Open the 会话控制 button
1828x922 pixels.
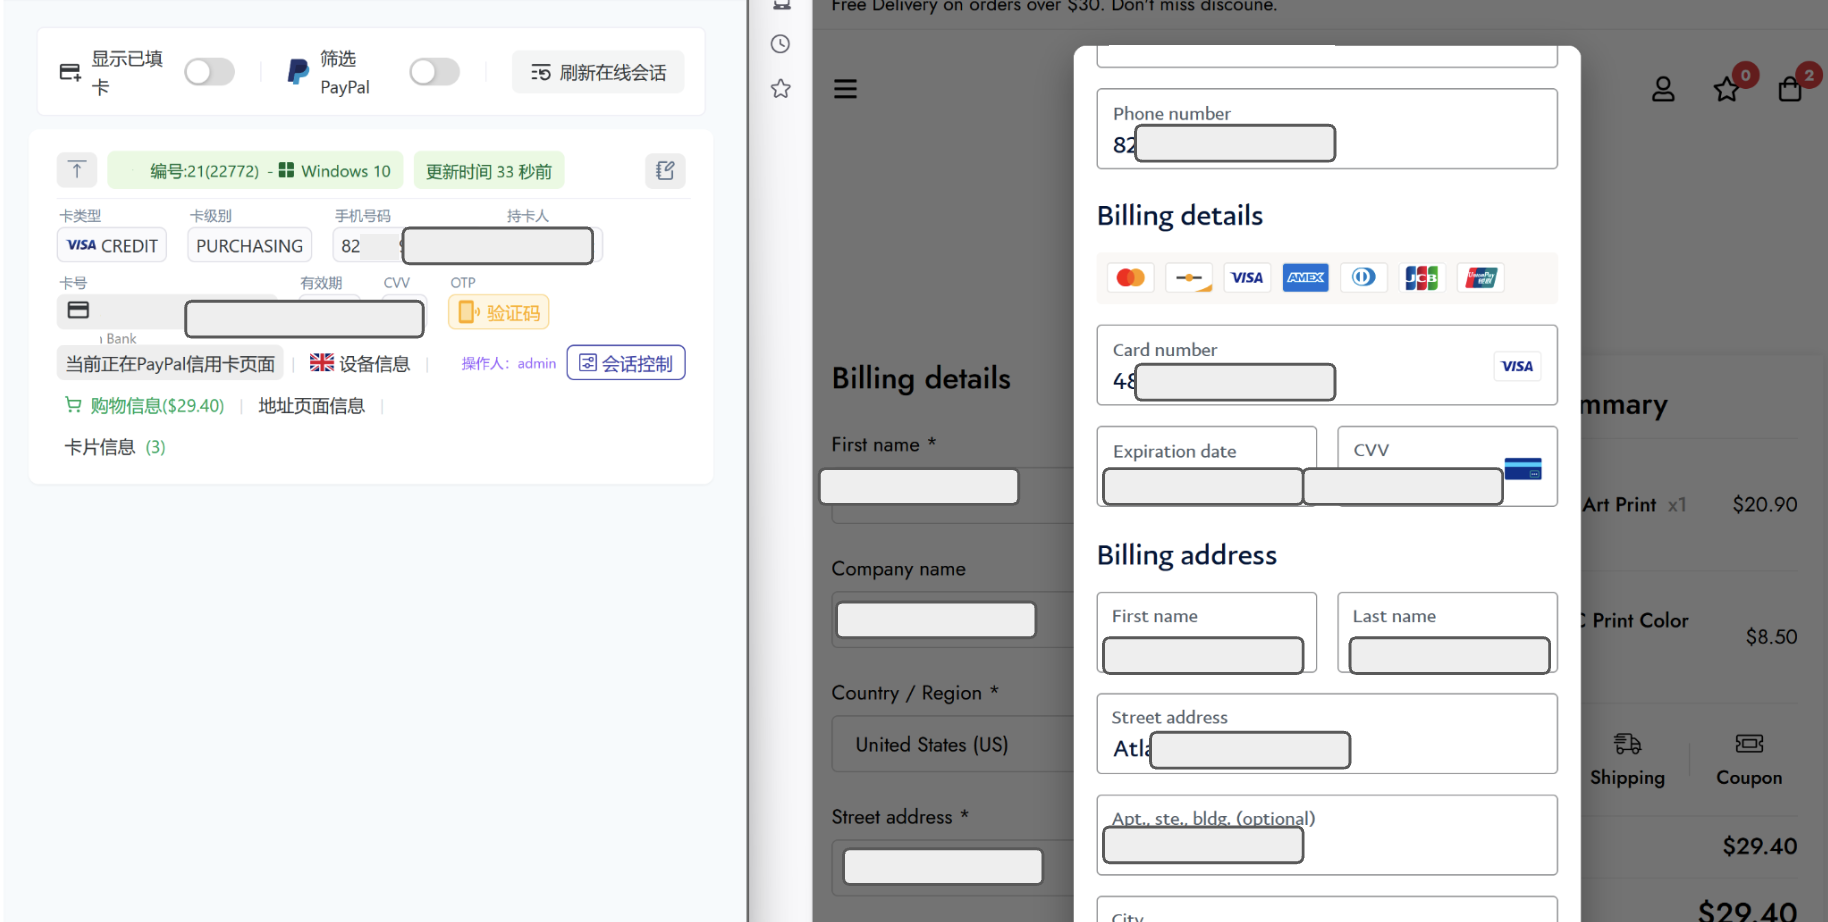pyautogui.click(x=626, y=363)
